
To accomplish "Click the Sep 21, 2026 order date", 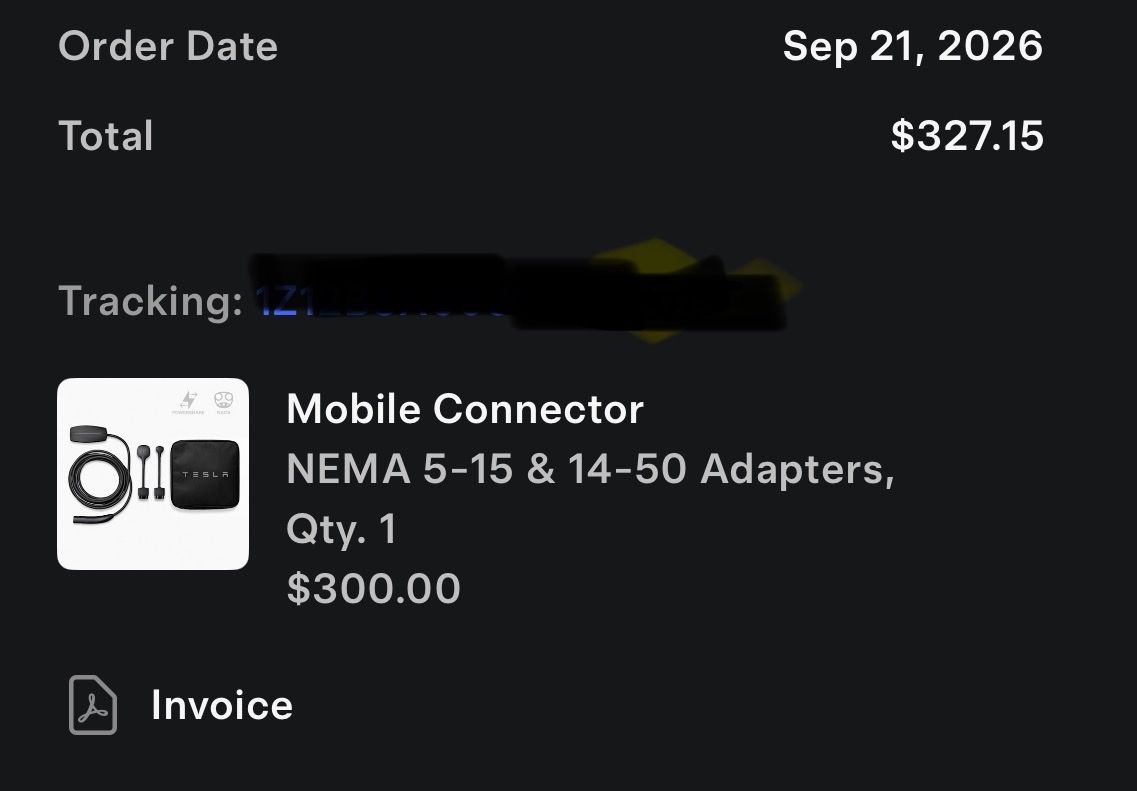I will coord(913,46).
